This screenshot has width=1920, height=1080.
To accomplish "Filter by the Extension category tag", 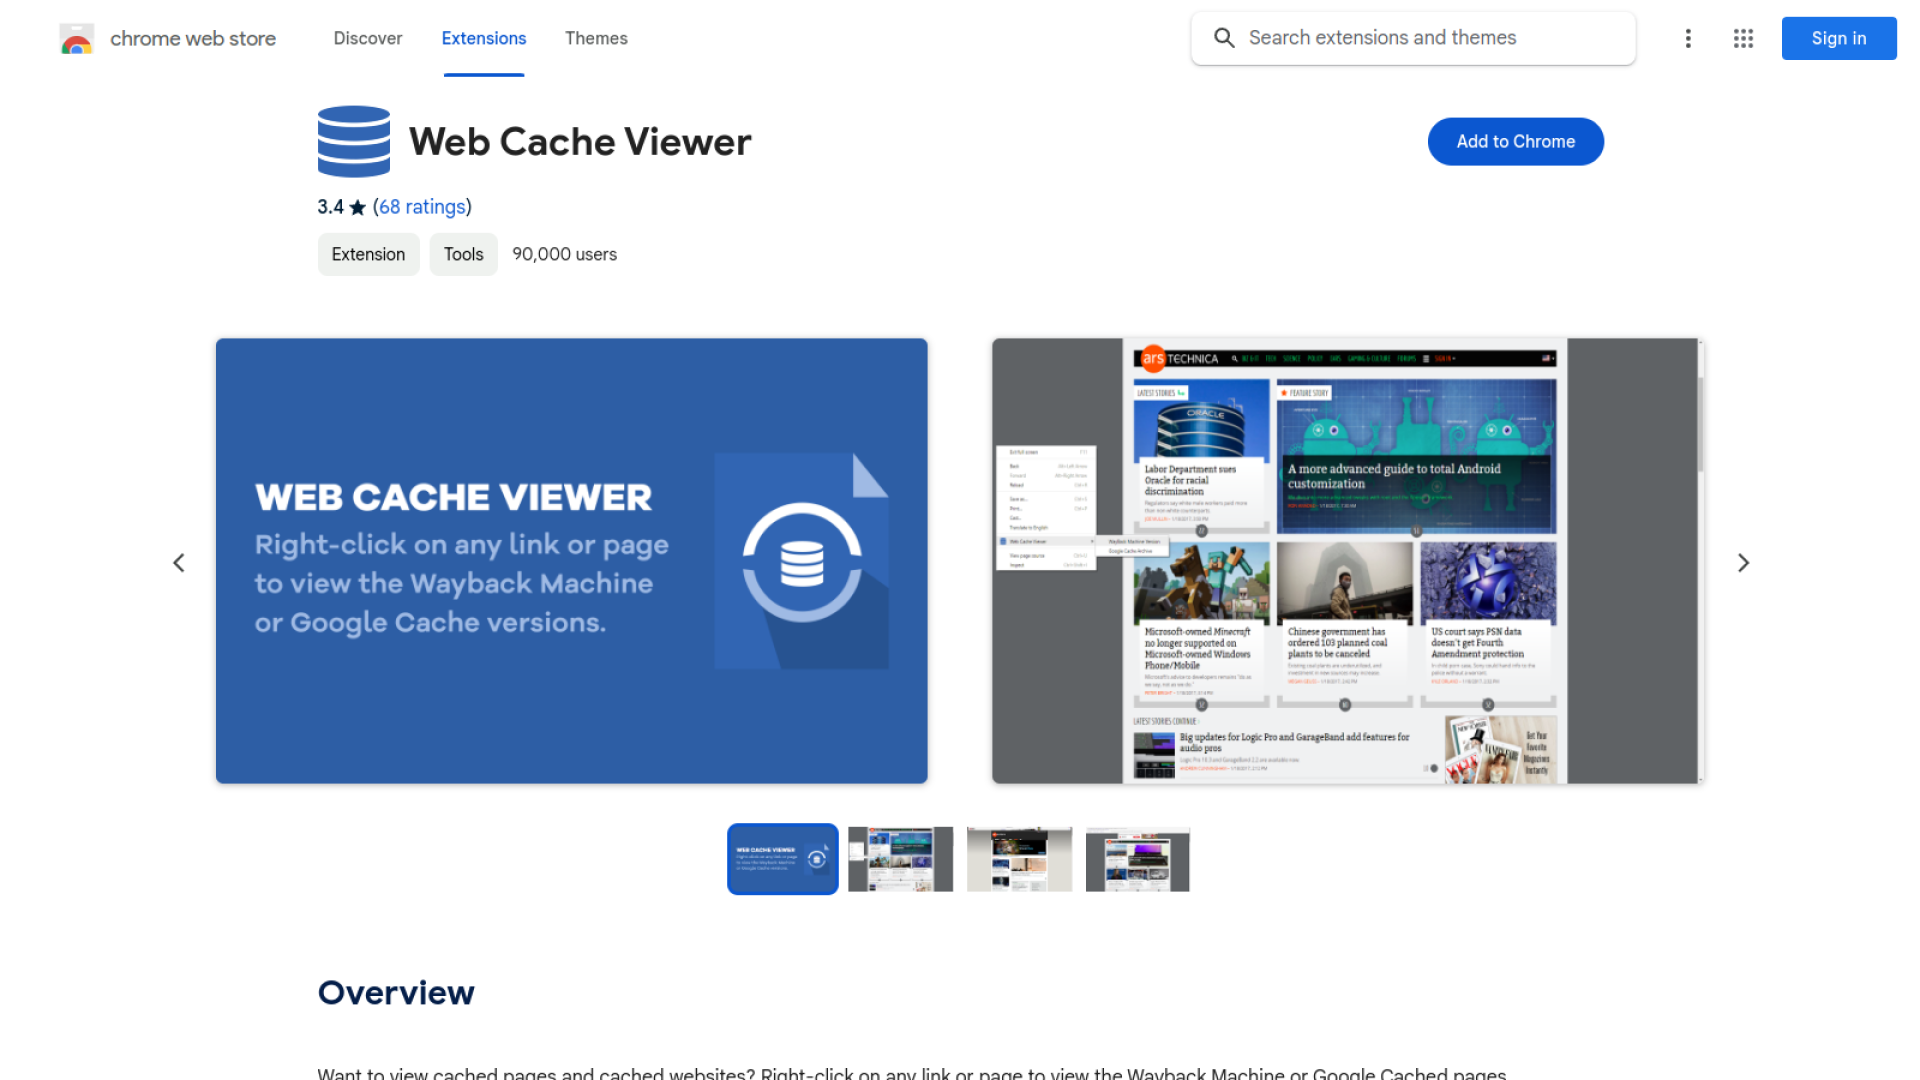I will click(x=368, y=254).
